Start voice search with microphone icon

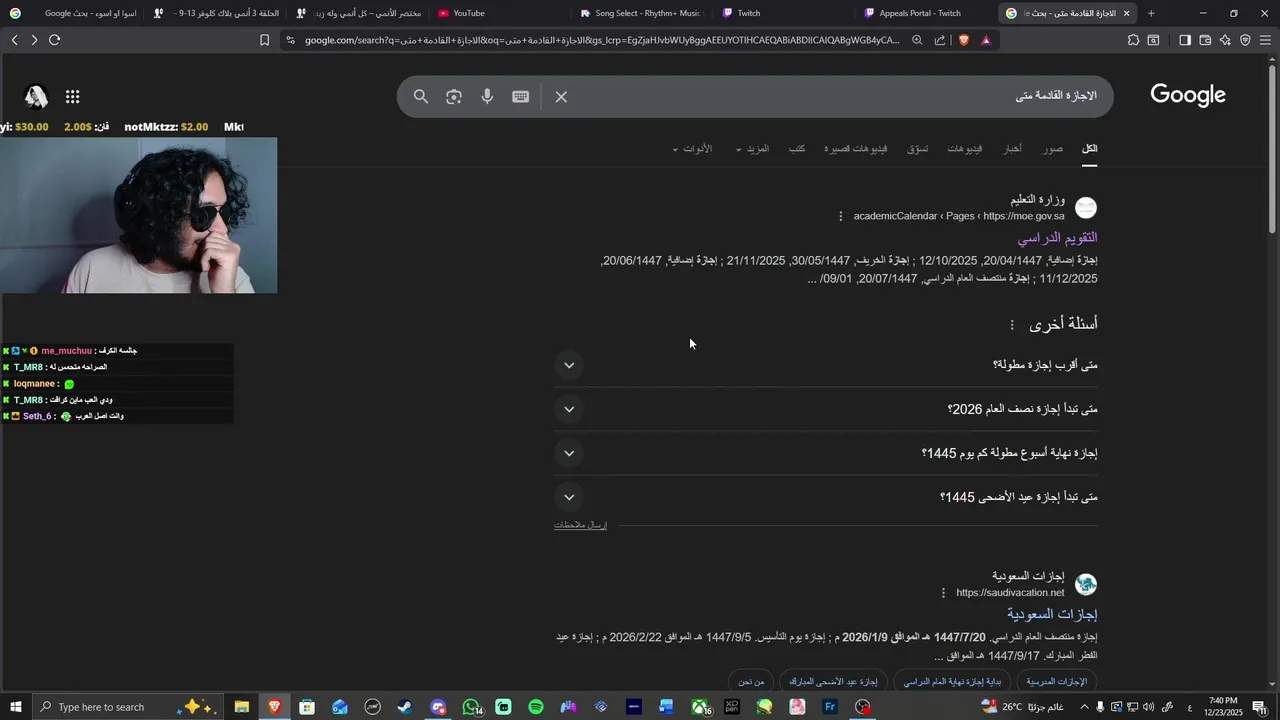click(487, 97)
